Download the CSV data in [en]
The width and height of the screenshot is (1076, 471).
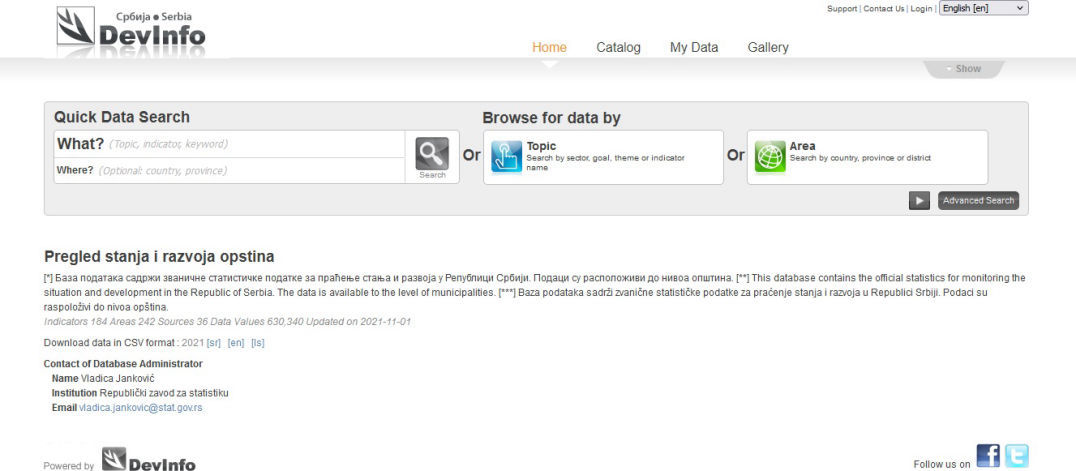point(236,343)
